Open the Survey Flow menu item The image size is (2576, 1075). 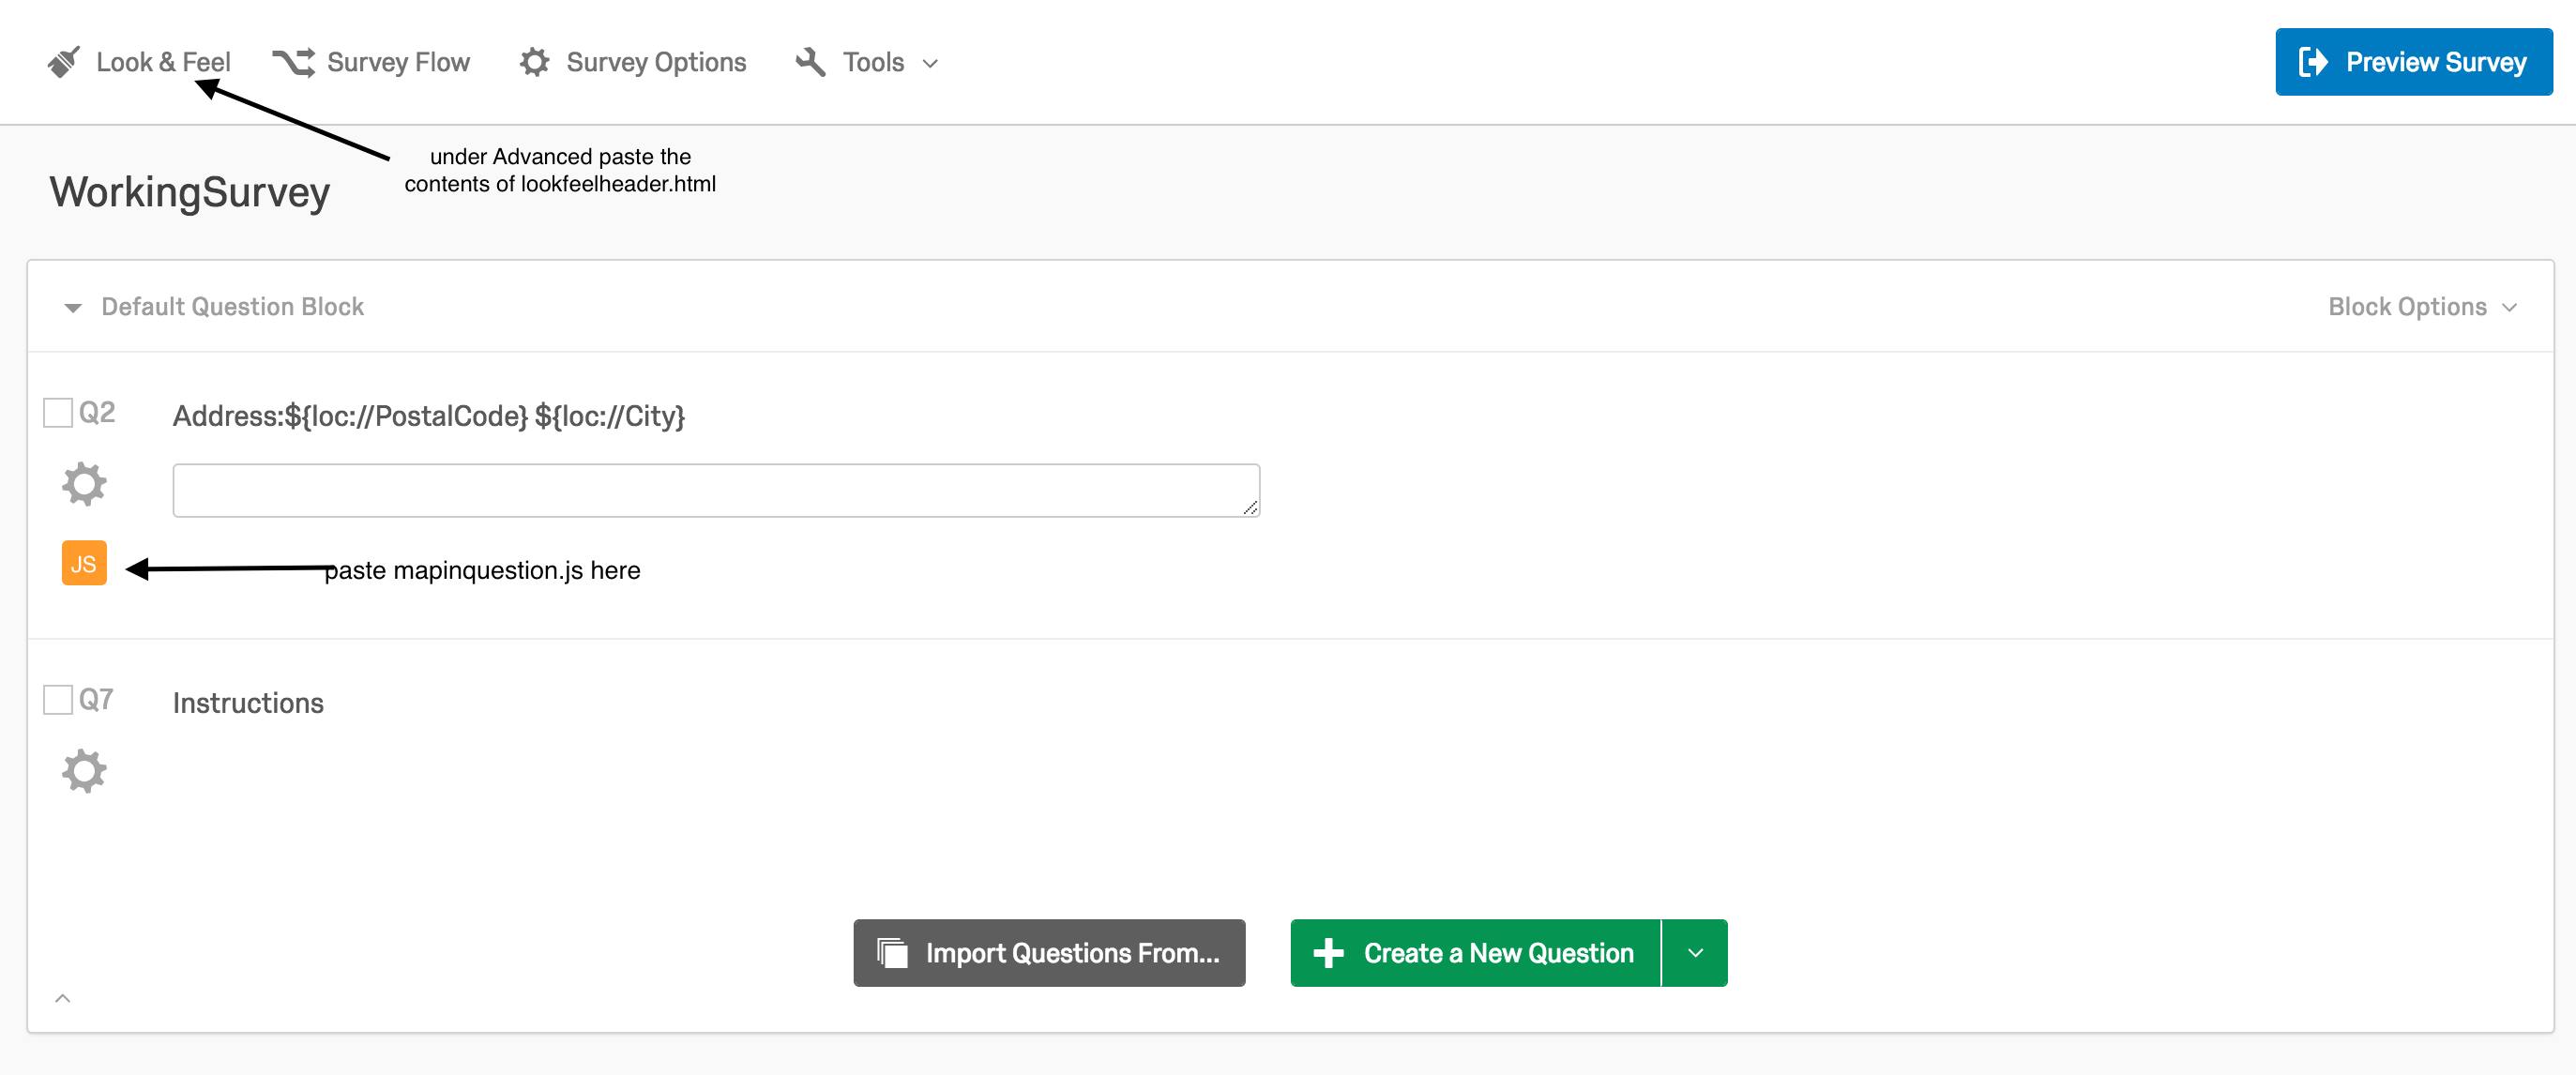coord(398,62)
